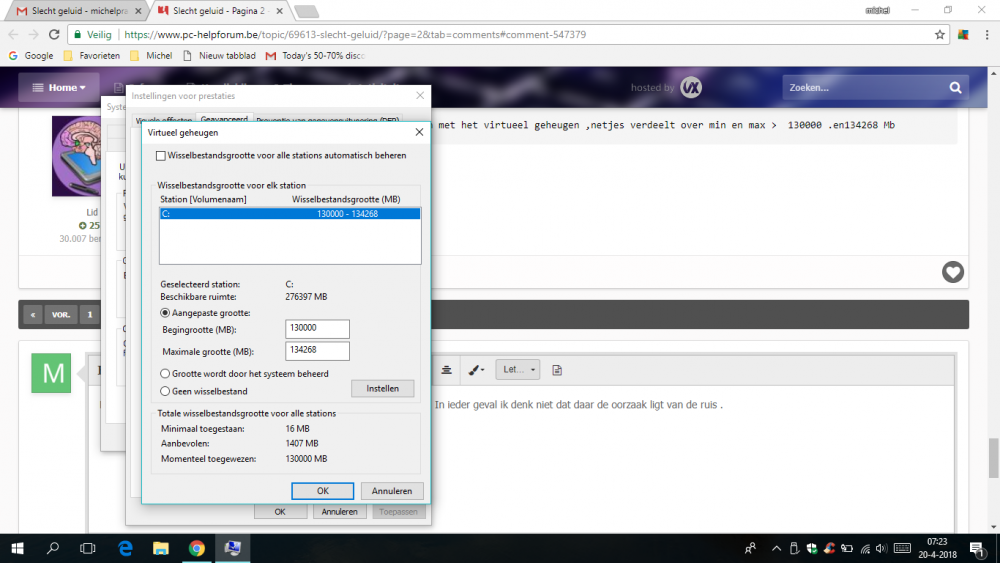Click the Zoeken... search field
Screen dimensions: 1000x563
864,87
